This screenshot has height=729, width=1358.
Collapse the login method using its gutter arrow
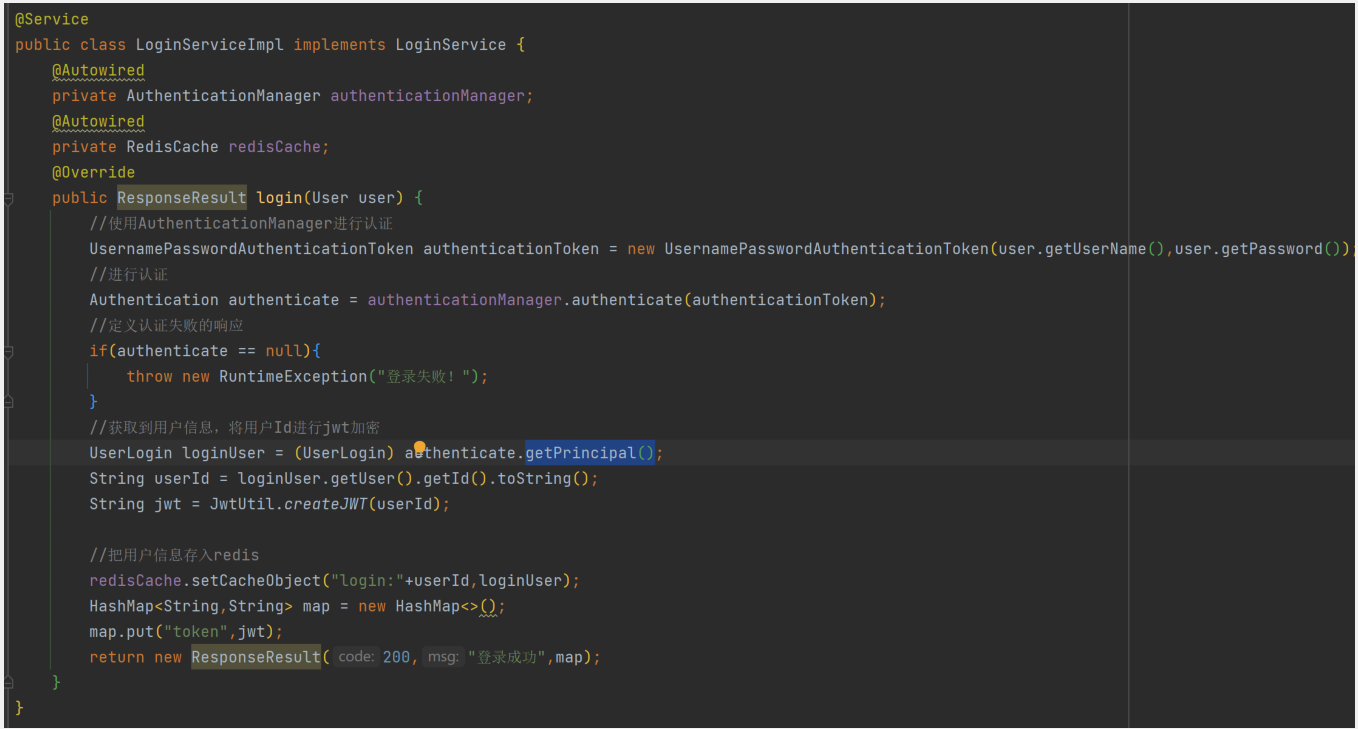[9, 197]
